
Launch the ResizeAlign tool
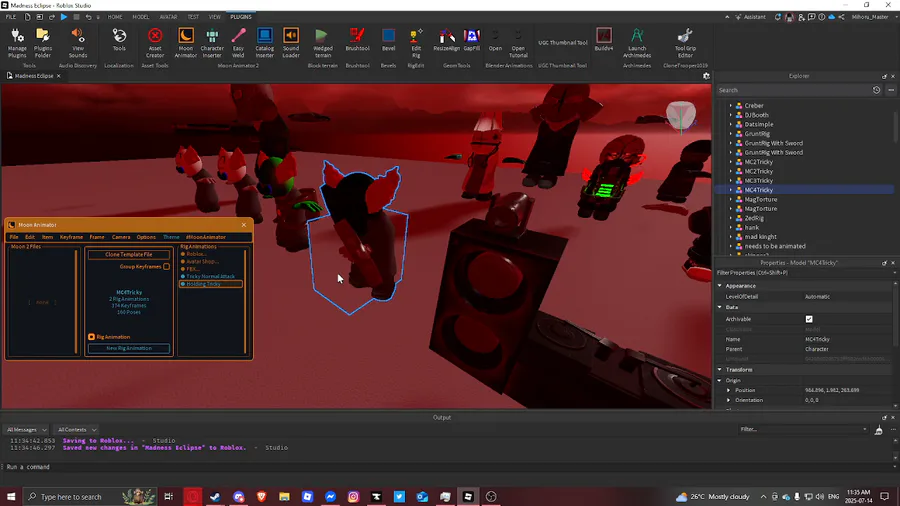coord(447,40)
